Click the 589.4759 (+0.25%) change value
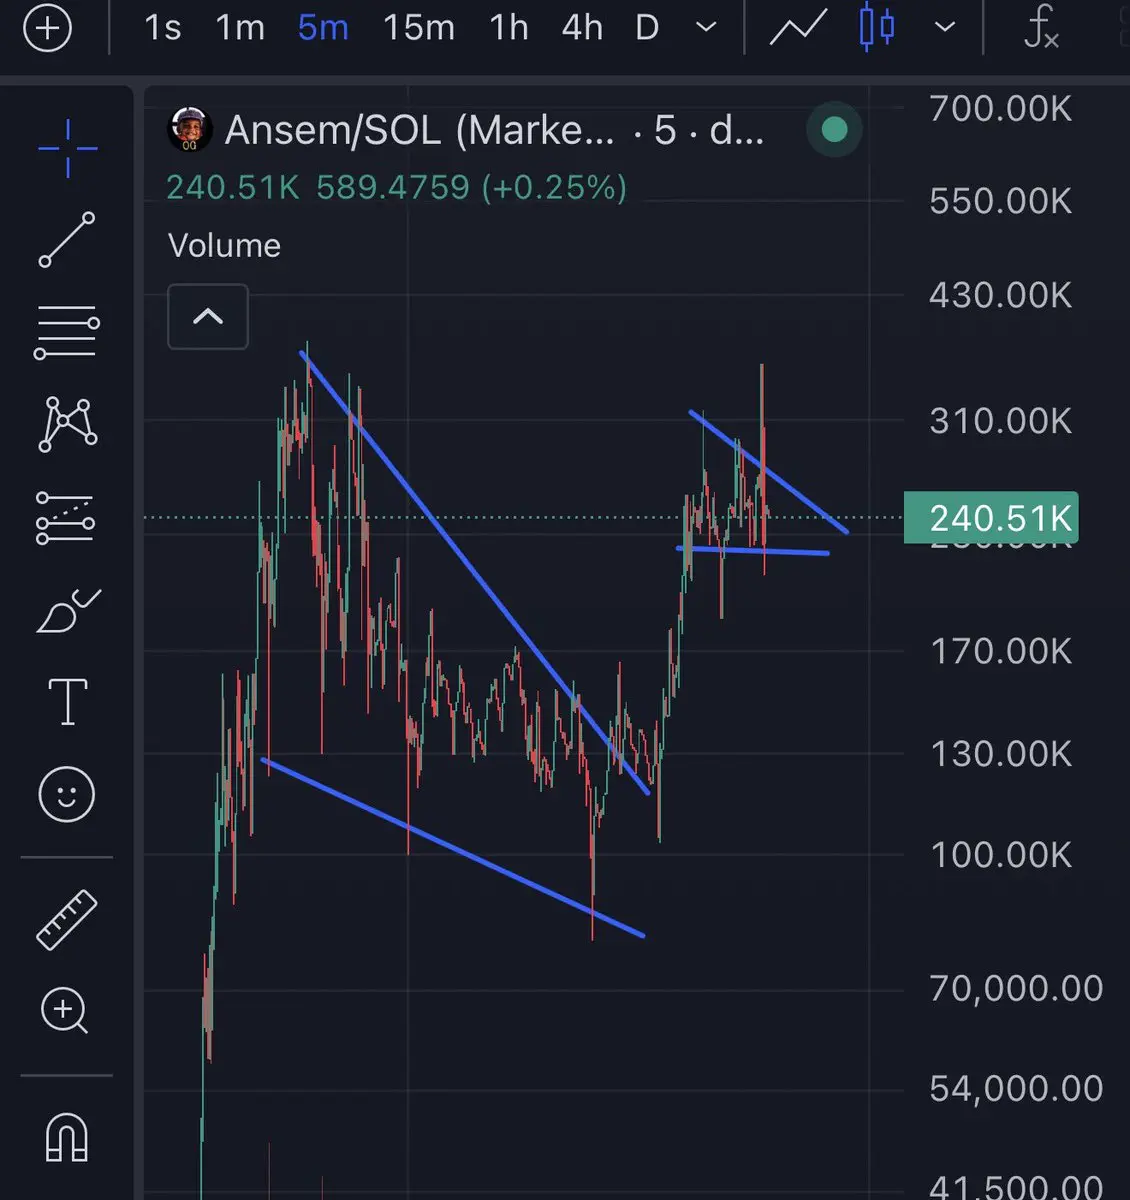 [x=471, y=188]
